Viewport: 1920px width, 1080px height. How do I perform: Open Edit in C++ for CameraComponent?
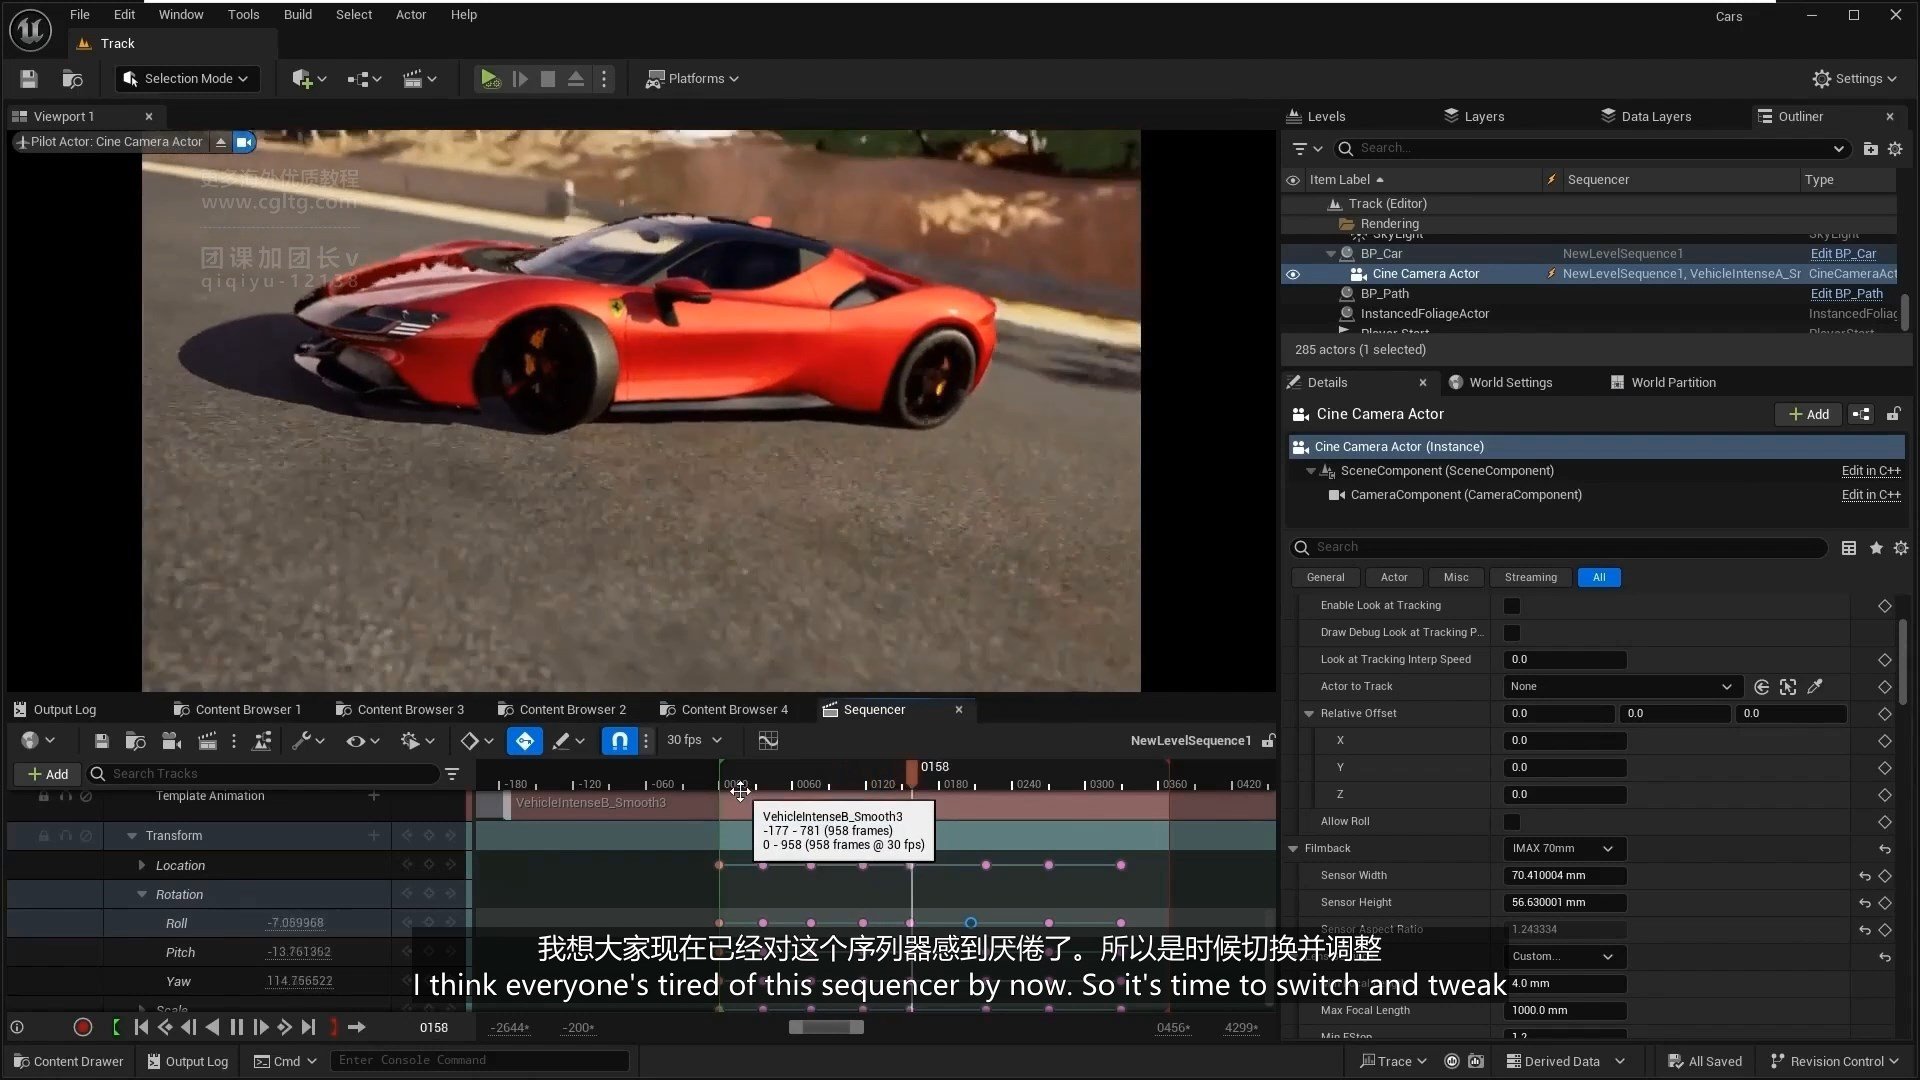(1871, 495)
